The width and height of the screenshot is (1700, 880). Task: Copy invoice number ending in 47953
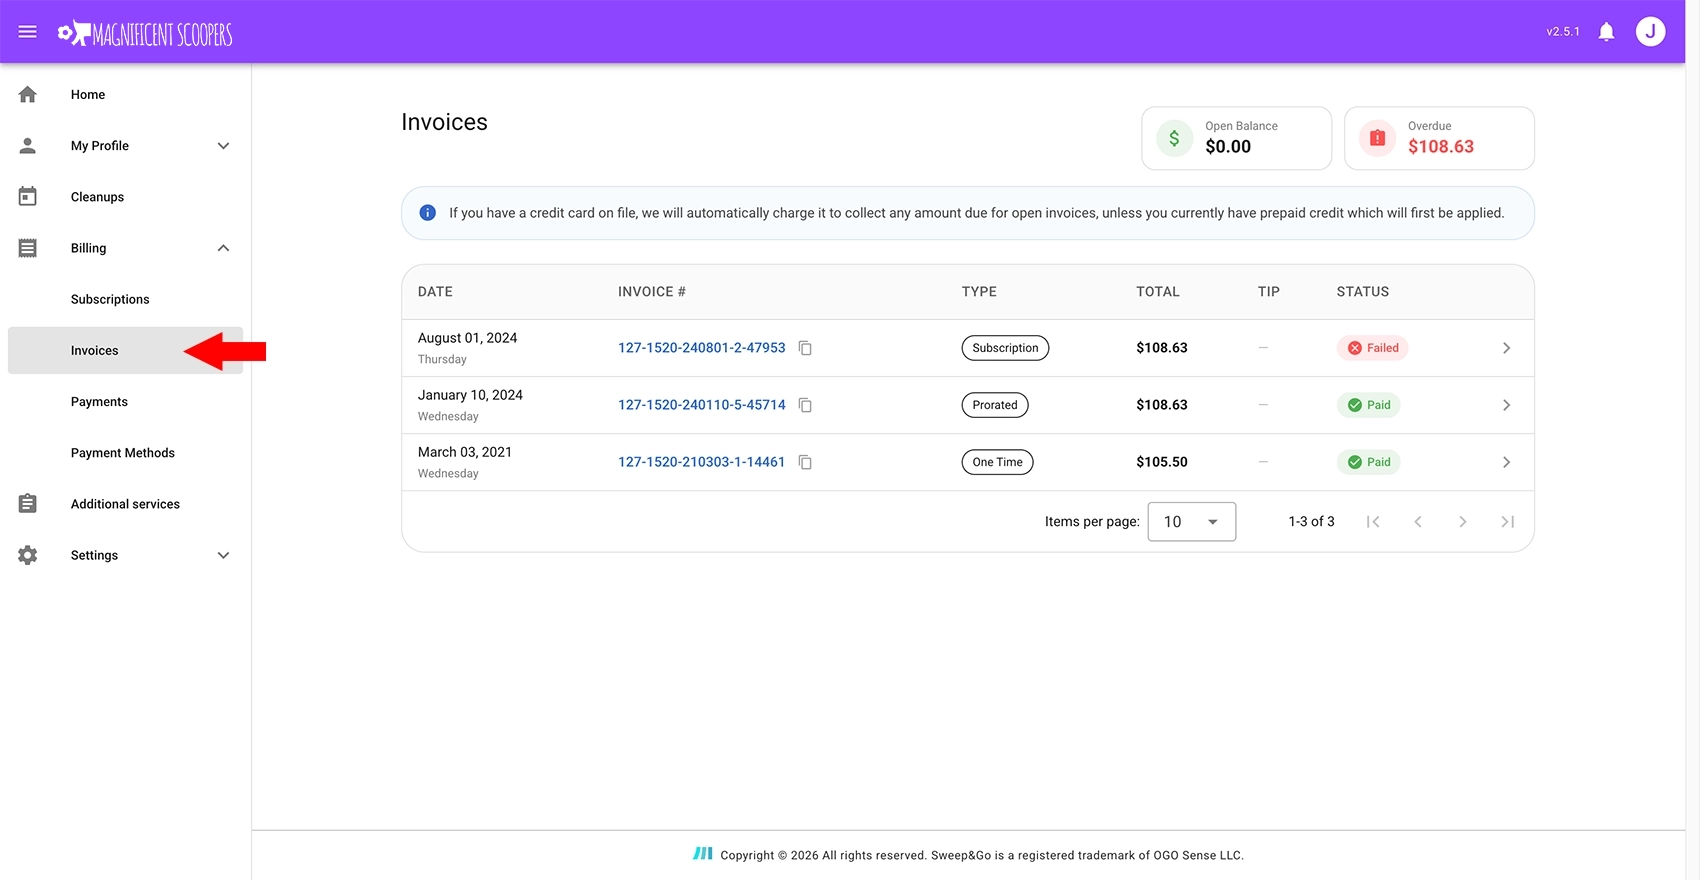pyautogui.click(x=805, y=348)
